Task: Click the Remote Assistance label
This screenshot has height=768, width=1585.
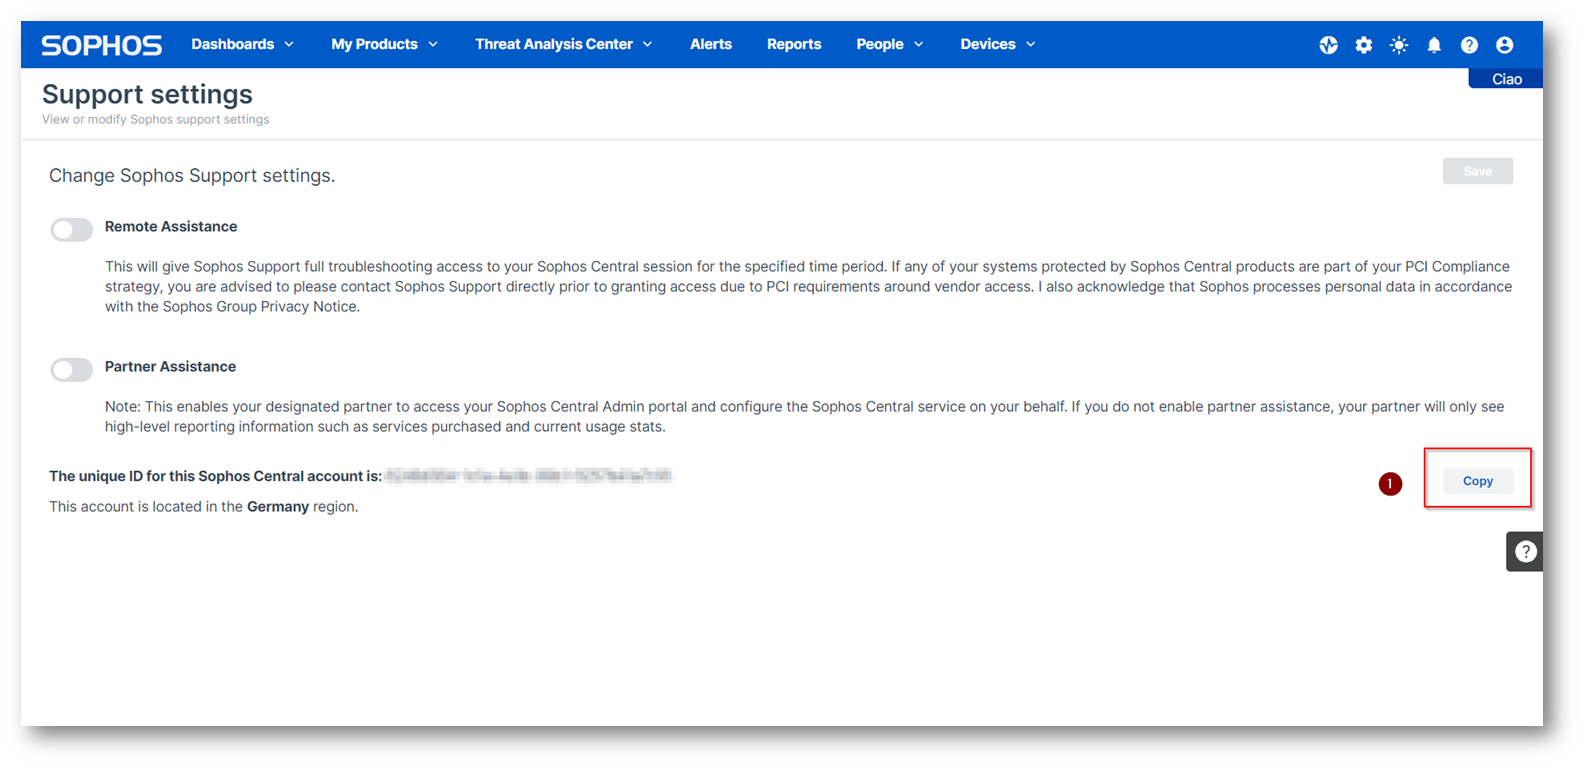Action: point(171,227)
